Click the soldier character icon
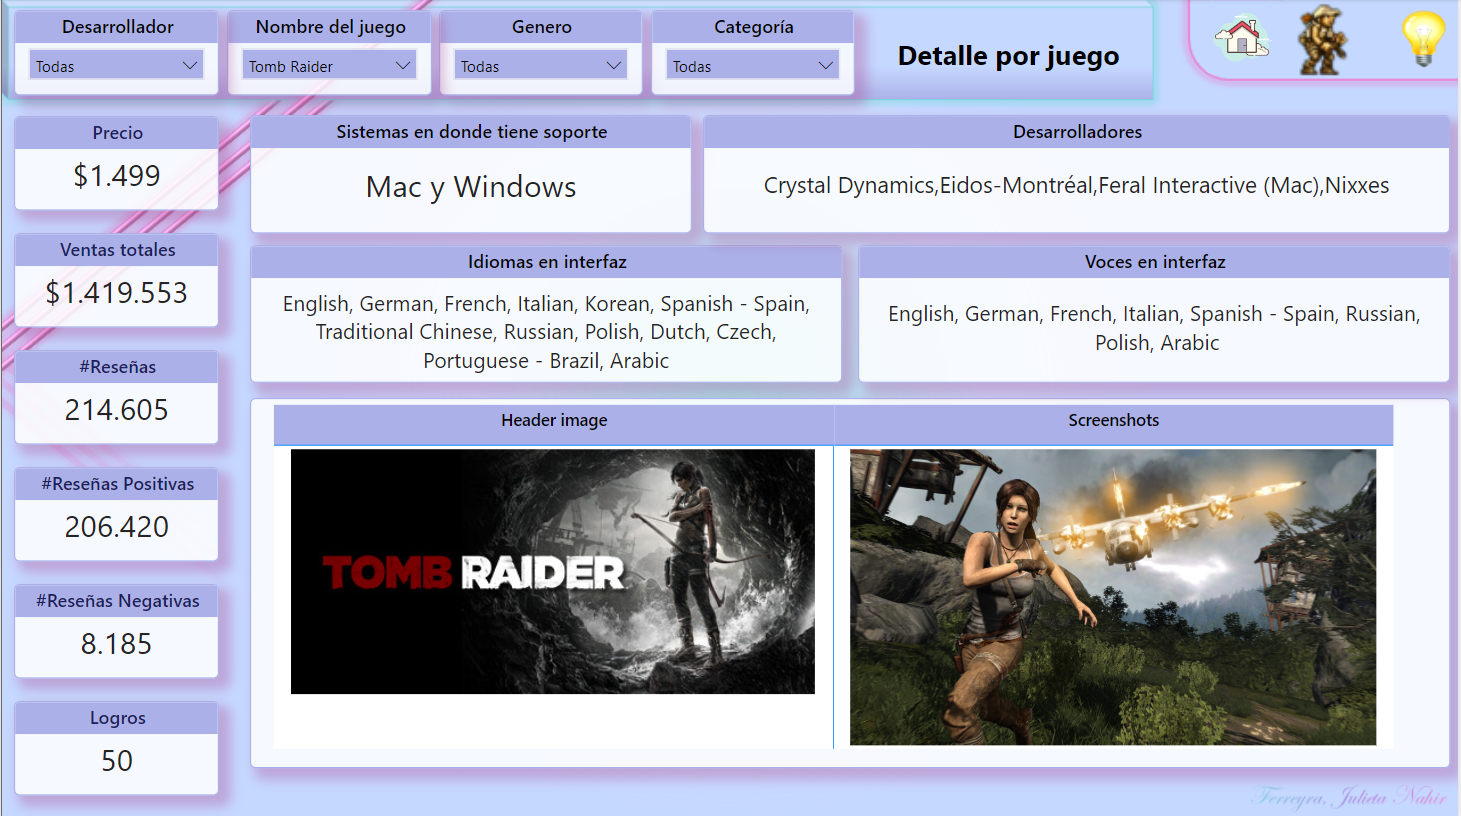 coord(1322,40)
